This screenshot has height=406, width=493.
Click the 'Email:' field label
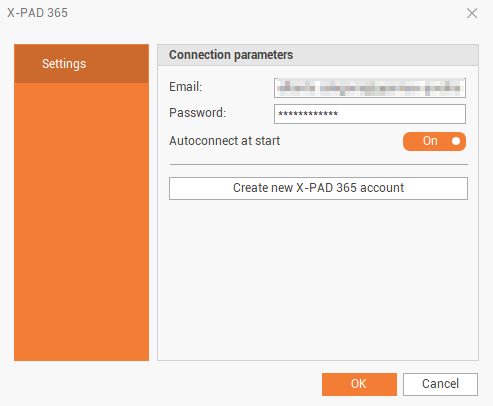click(185, 87)
